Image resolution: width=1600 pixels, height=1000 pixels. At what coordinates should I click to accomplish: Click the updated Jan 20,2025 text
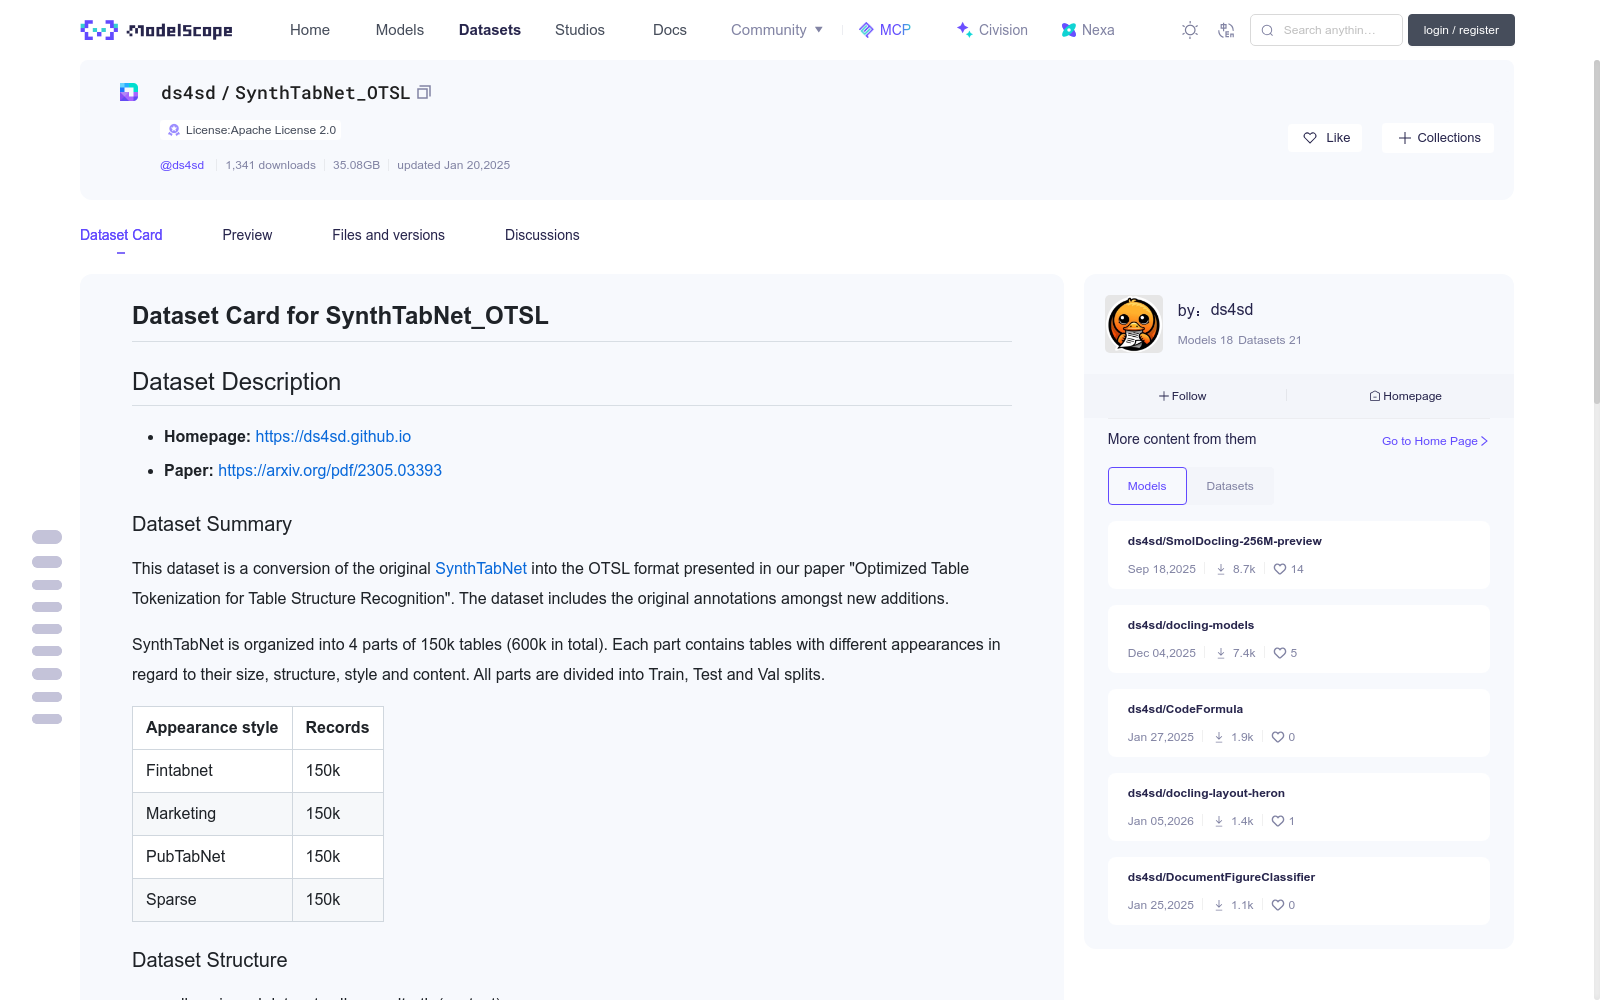point(453,165)
